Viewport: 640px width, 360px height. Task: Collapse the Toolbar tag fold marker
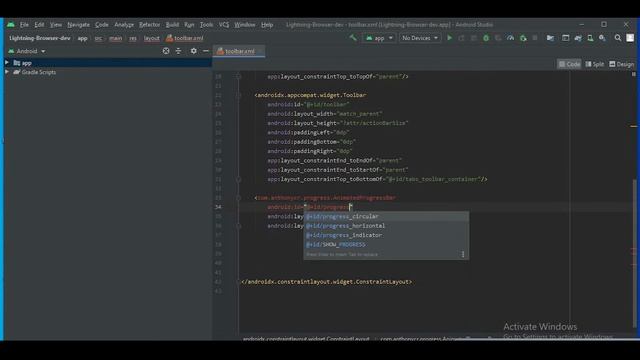(x=239, y=95)
